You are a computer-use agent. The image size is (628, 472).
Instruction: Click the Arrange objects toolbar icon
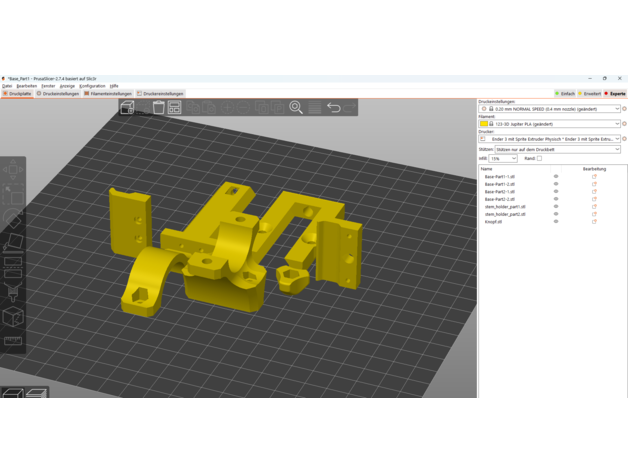[174, 107]
